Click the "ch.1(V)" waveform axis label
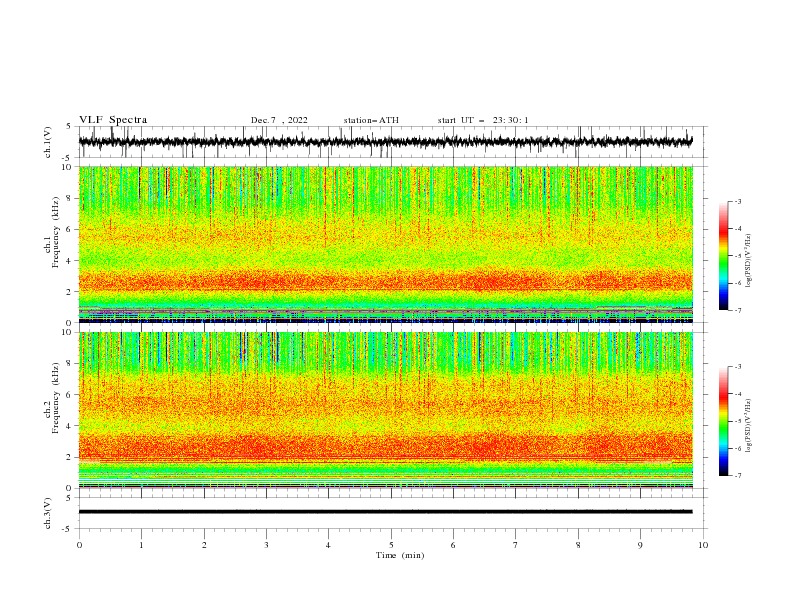This screenshot has height=612, width=792. (48, 142)
